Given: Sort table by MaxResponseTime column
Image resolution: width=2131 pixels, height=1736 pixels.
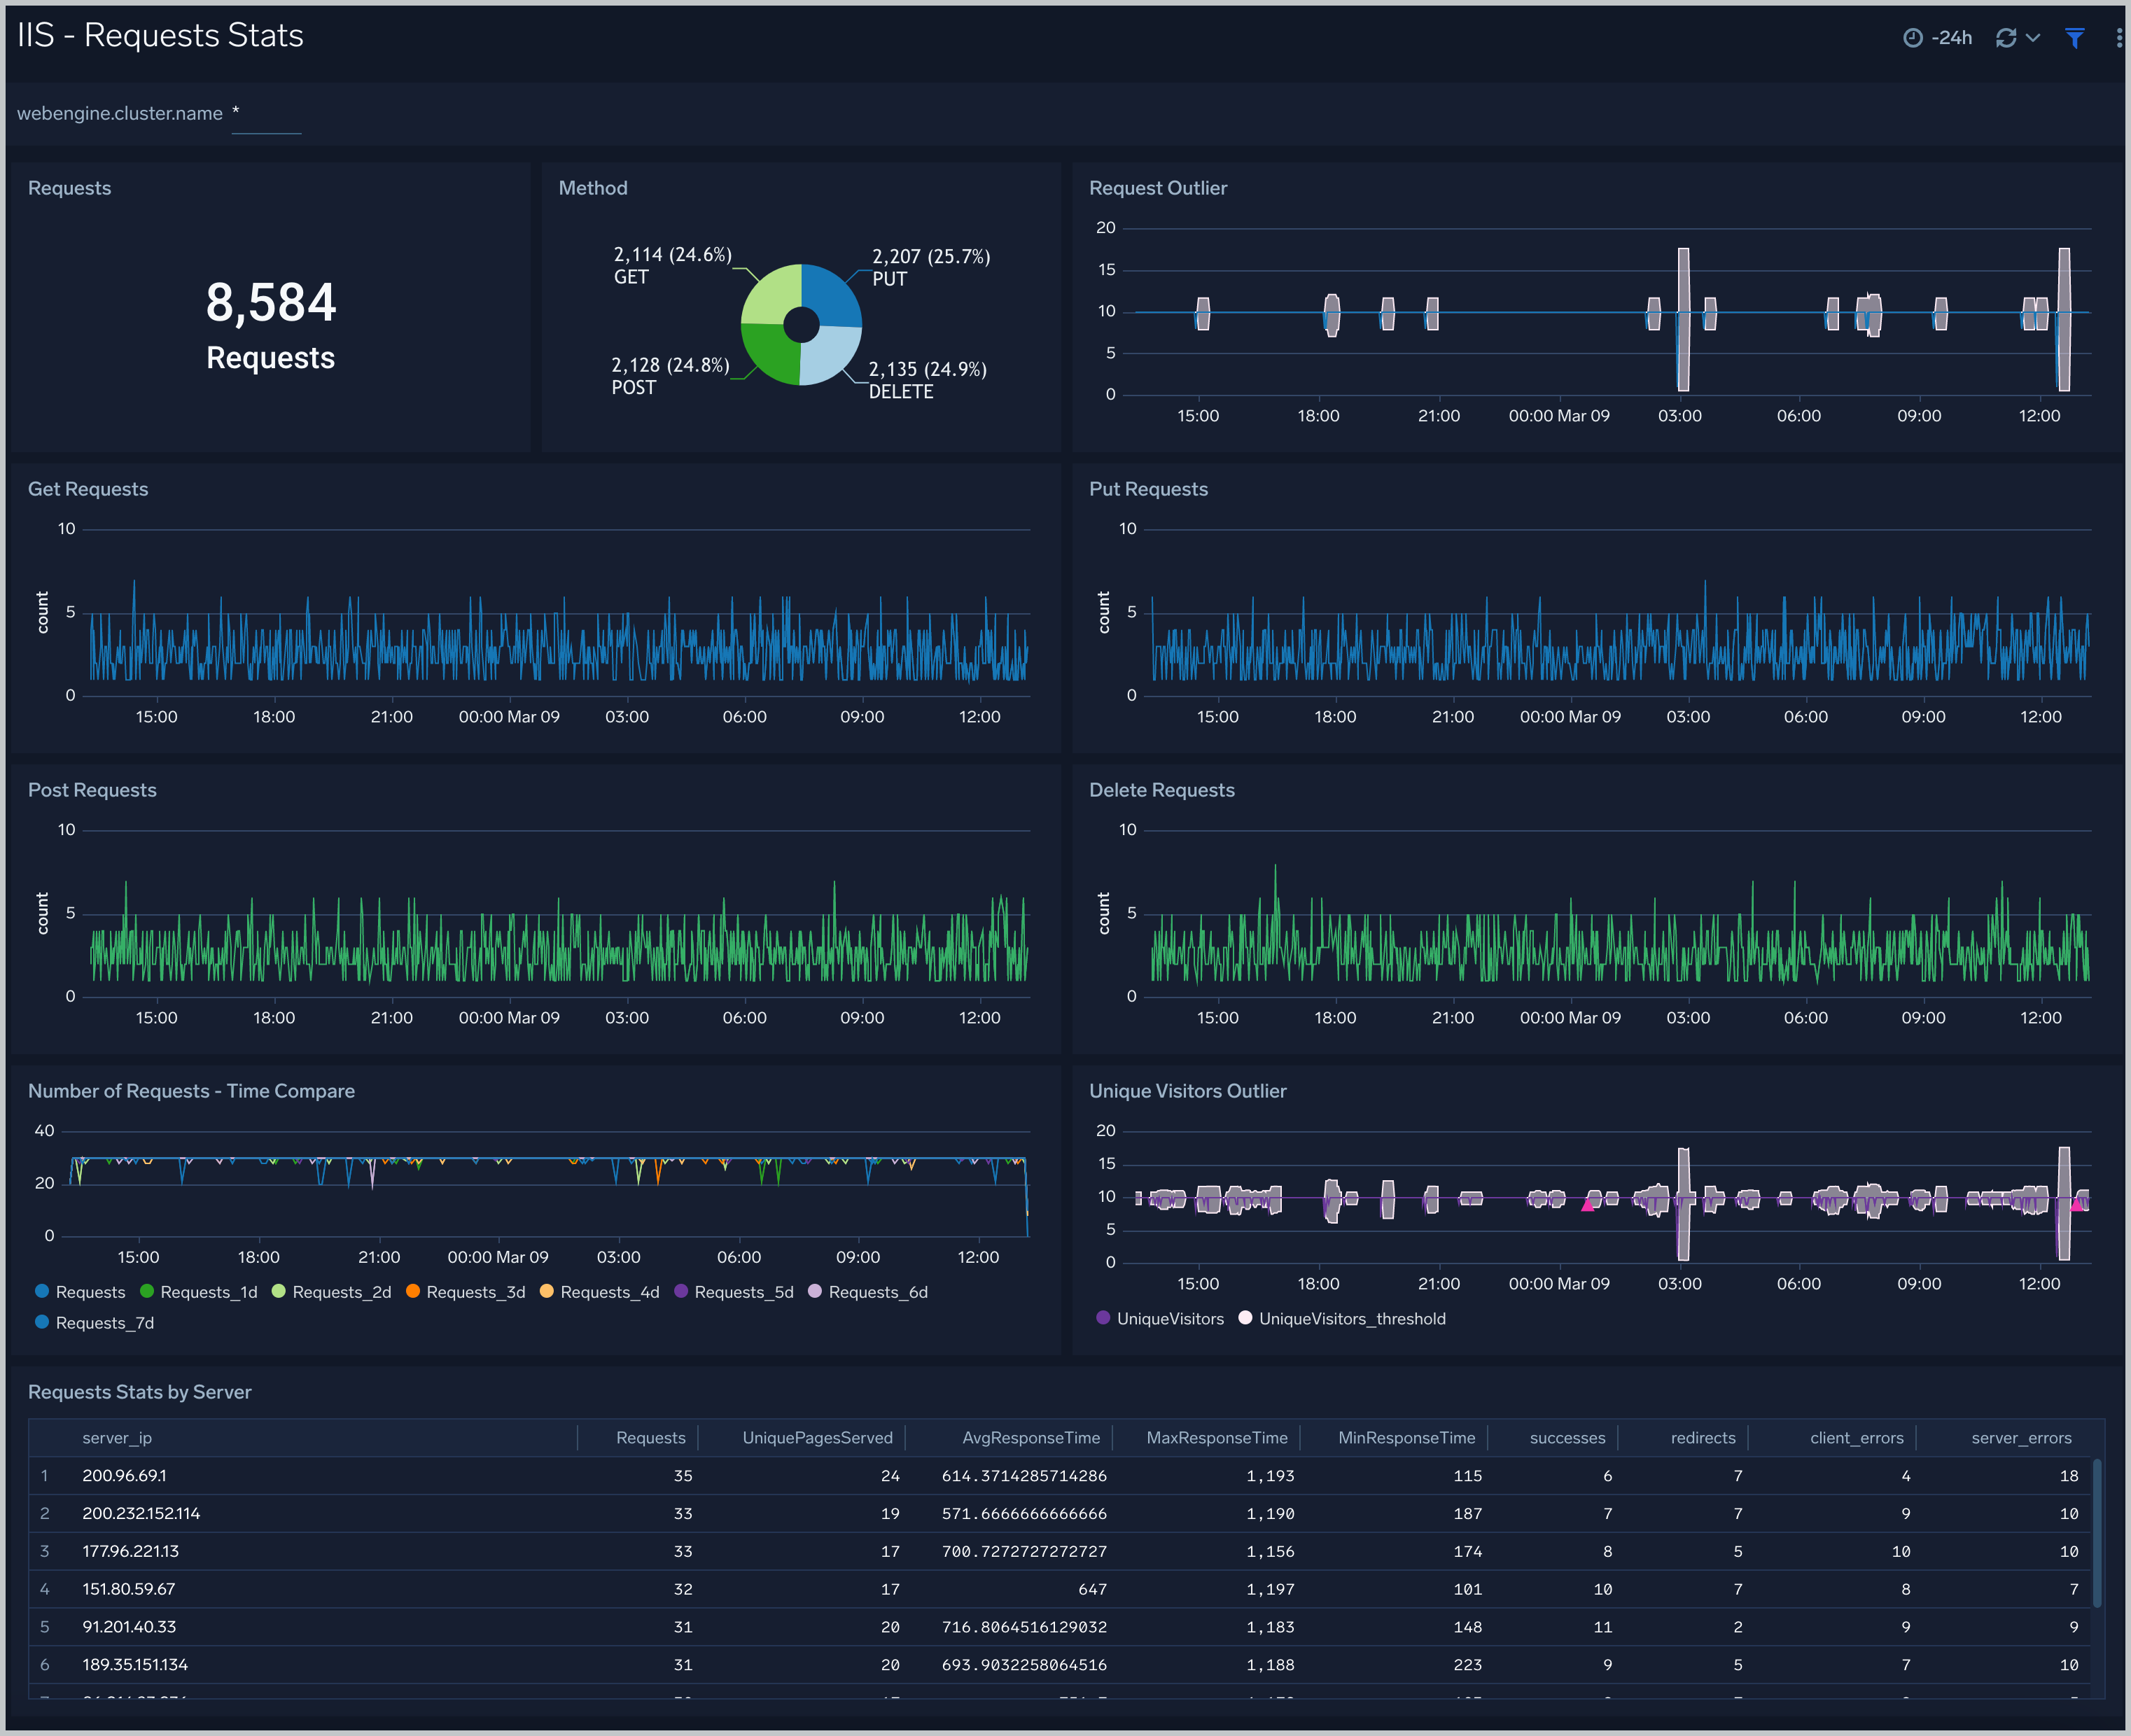Looking at the screenshot, I should pyautogui.click(x=1217, y=1438).
